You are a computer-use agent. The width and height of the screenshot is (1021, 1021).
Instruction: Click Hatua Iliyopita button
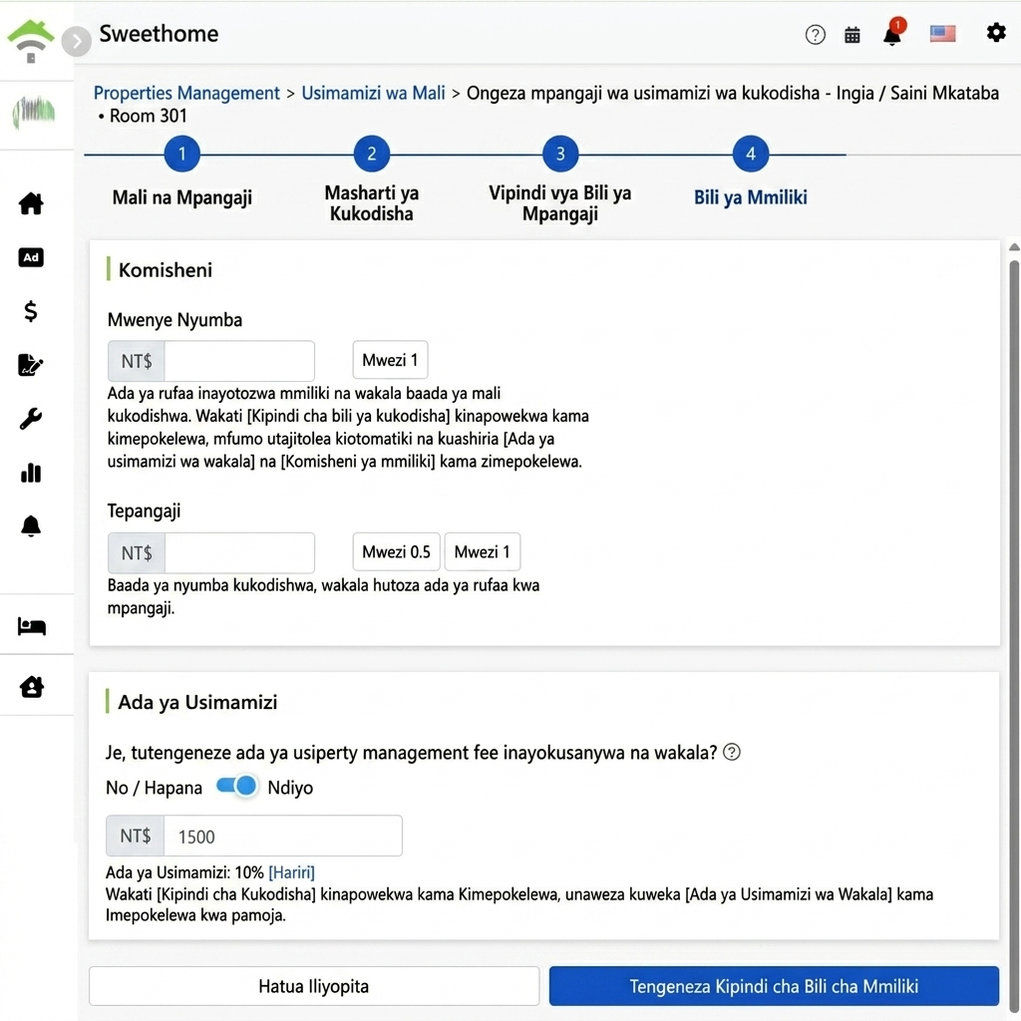point(314,986)
